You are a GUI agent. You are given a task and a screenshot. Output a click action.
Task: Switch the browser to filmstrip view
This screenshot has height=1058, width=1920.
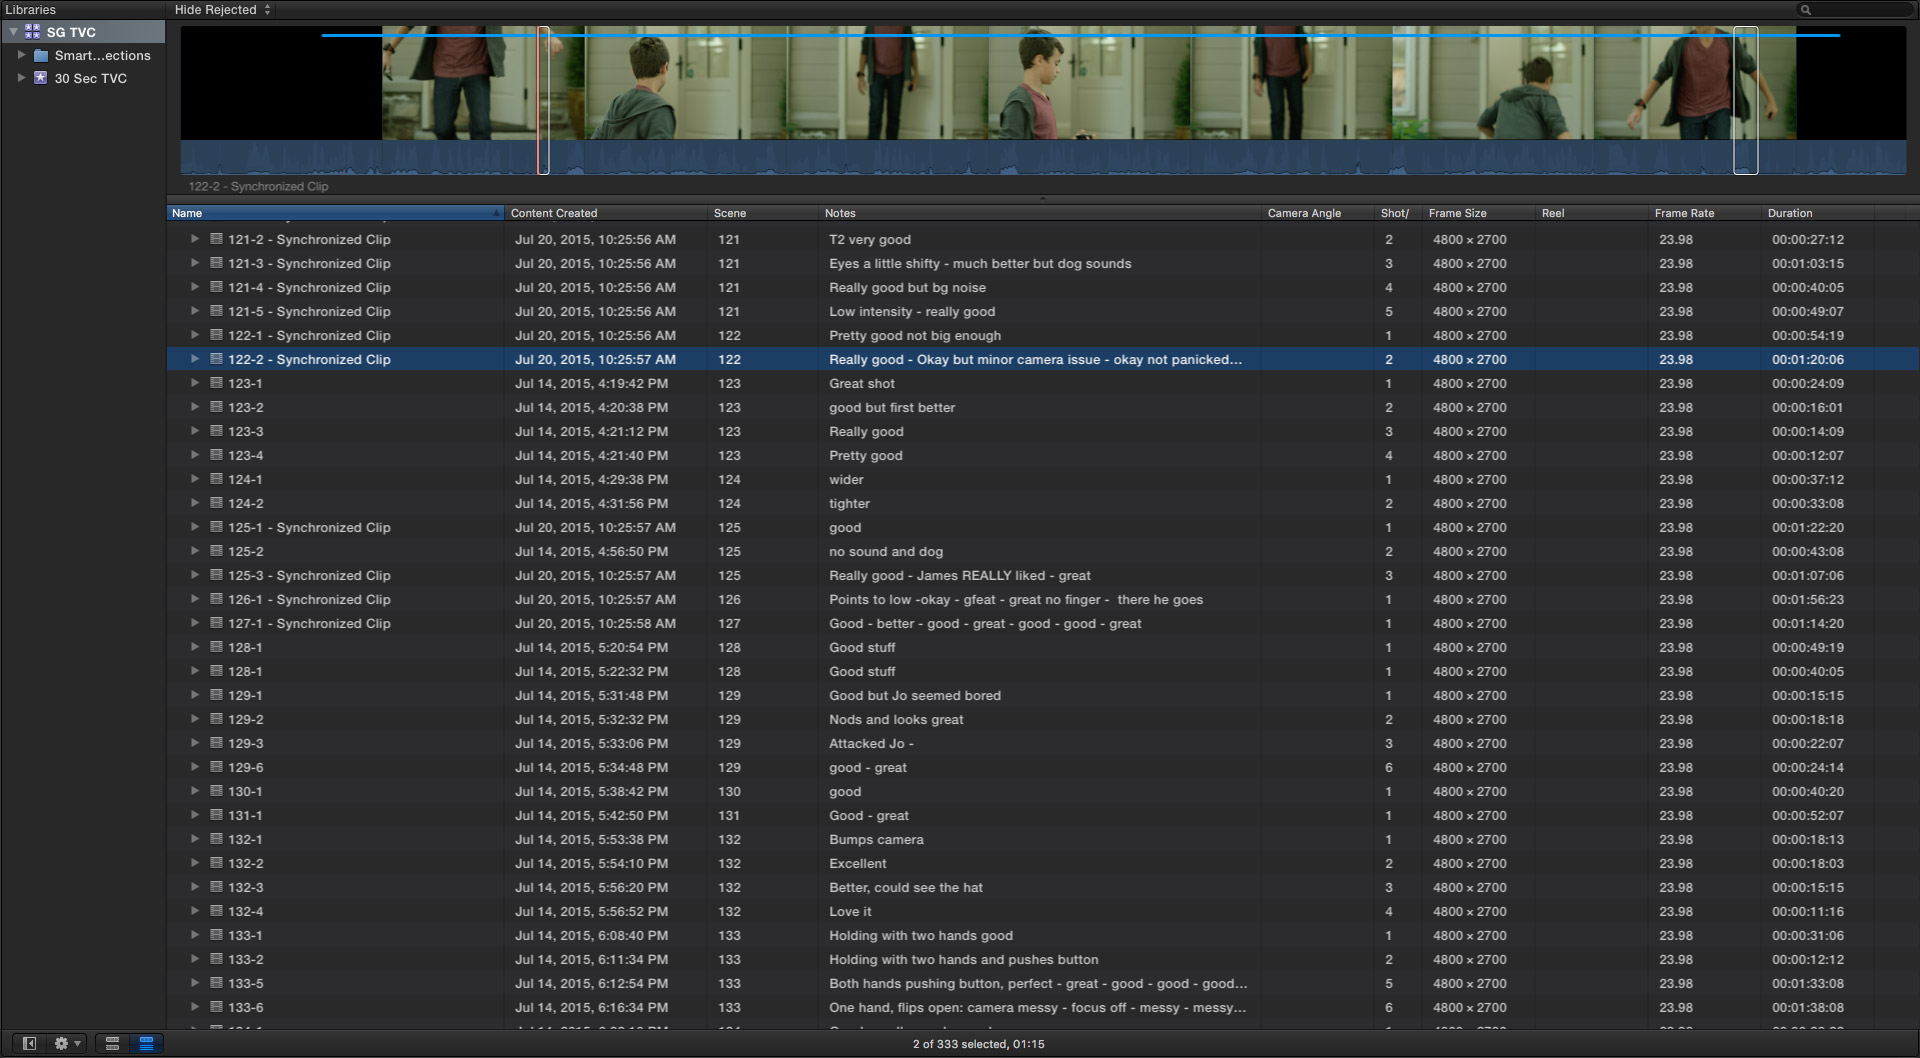(112, 1043)
